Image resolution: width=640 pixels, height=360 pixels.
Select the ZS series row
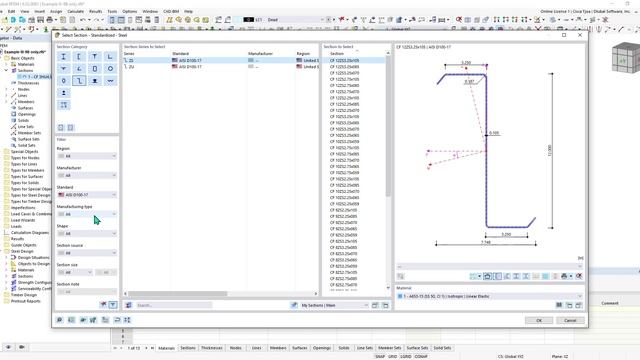point(220,60)
